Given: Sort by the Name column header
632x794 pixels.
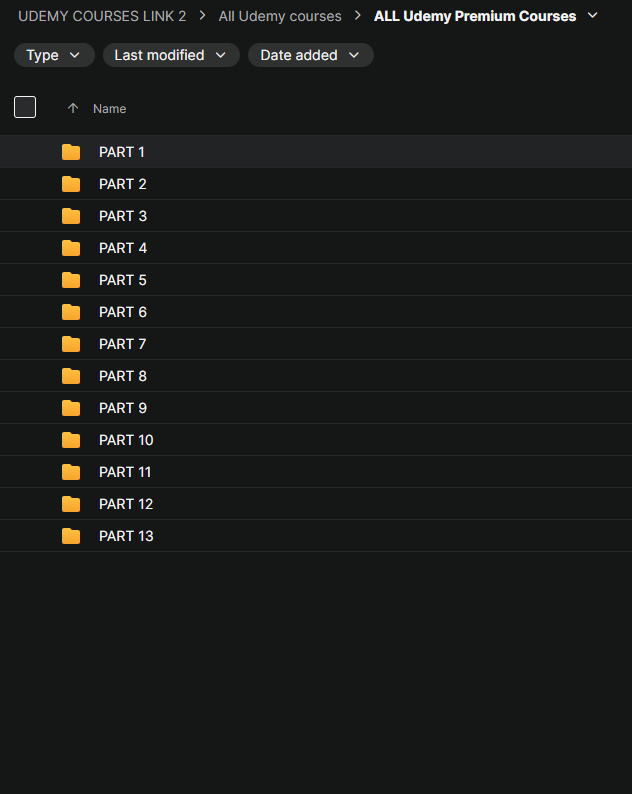Looking at the screenshot, I should coord(109,108).
